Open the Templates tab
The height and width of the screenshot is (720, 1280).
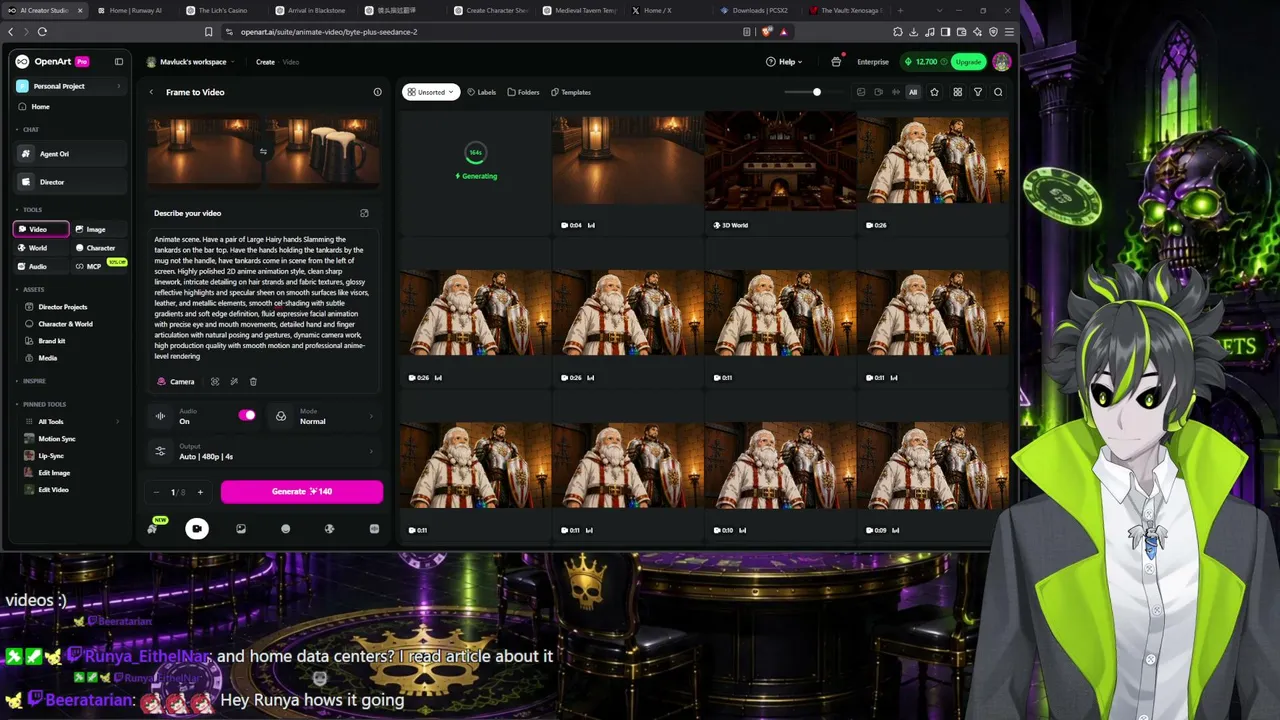pyautogui.click(x=571, y=92)
